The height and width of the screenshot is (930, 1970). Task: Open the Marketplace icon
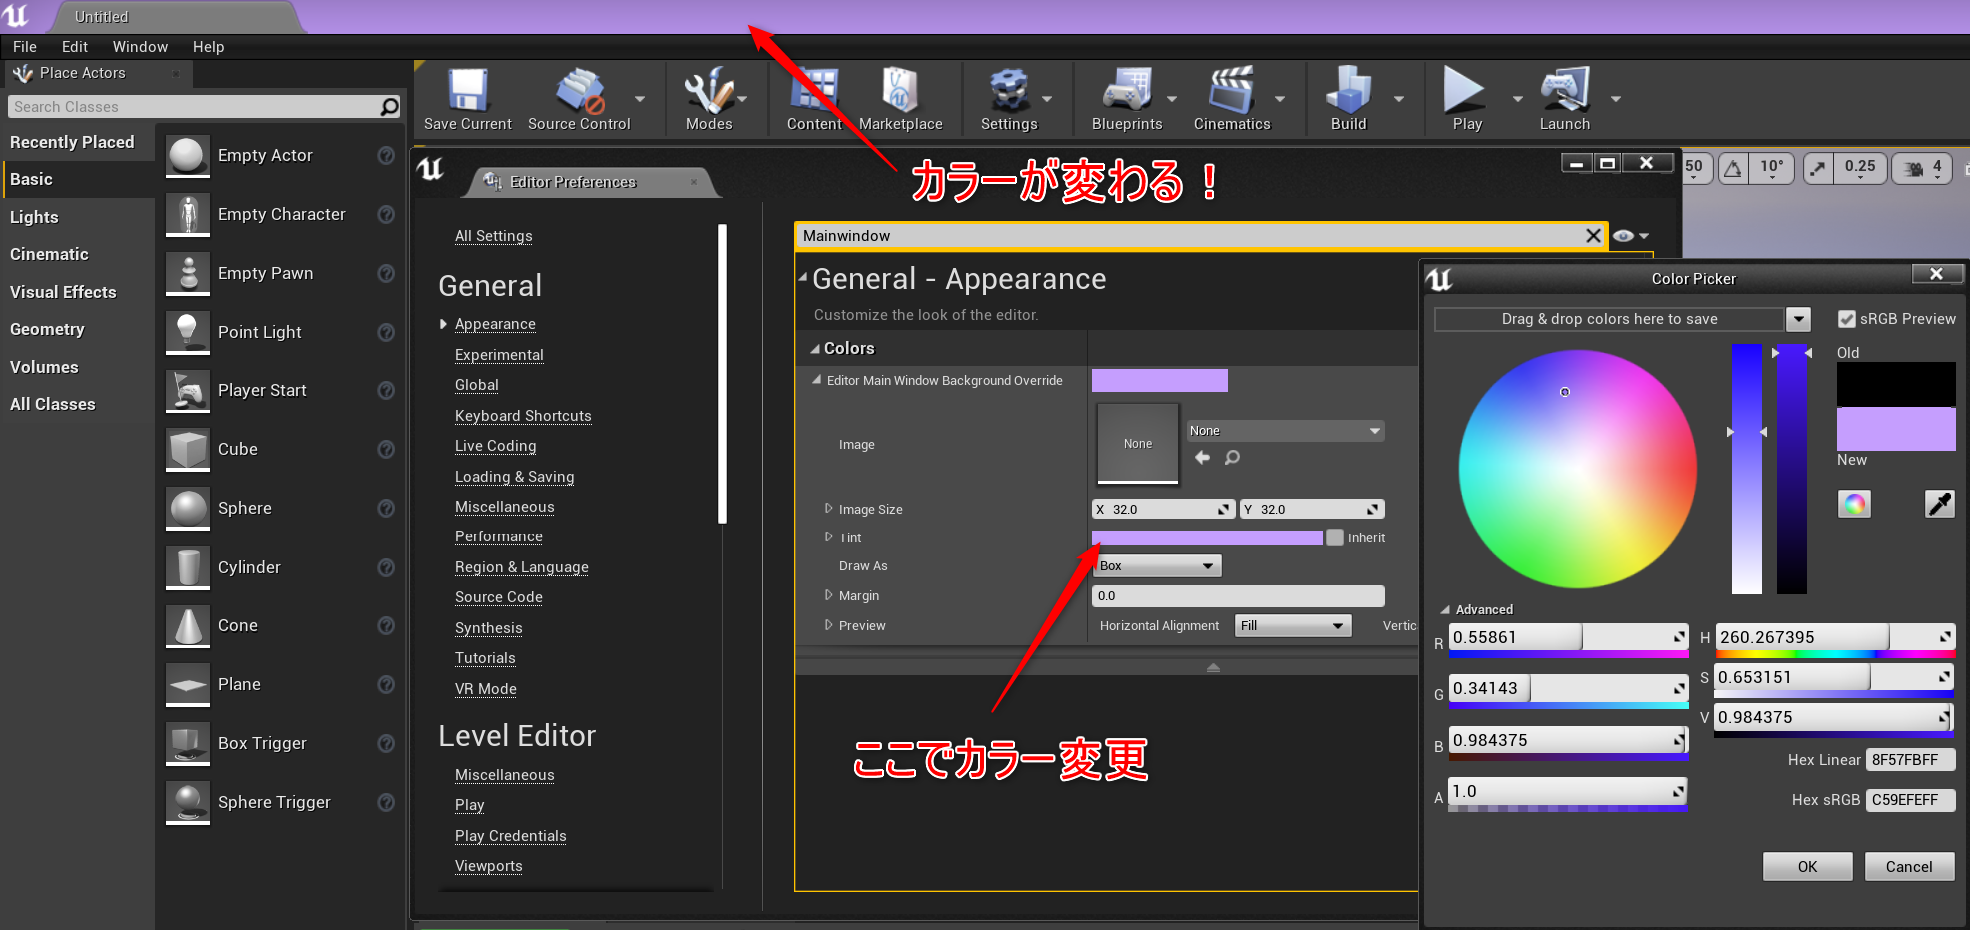[x=900, y=90]
